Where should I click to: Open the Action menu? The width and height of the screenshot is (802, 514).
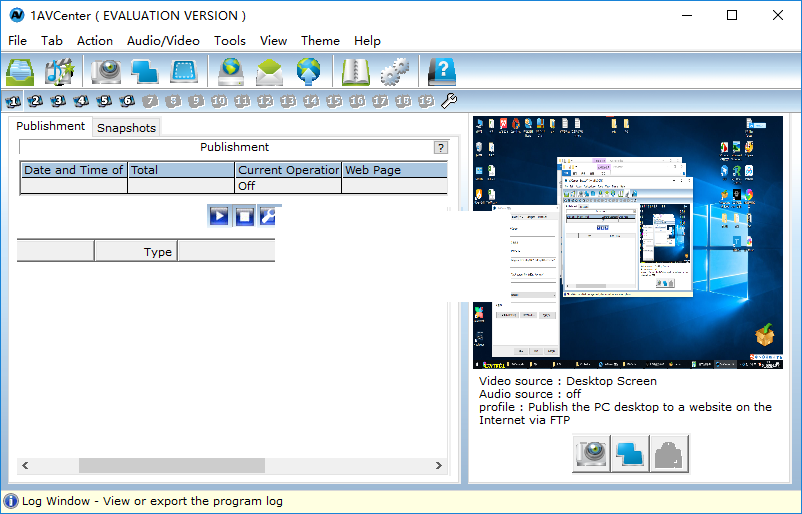95,40
